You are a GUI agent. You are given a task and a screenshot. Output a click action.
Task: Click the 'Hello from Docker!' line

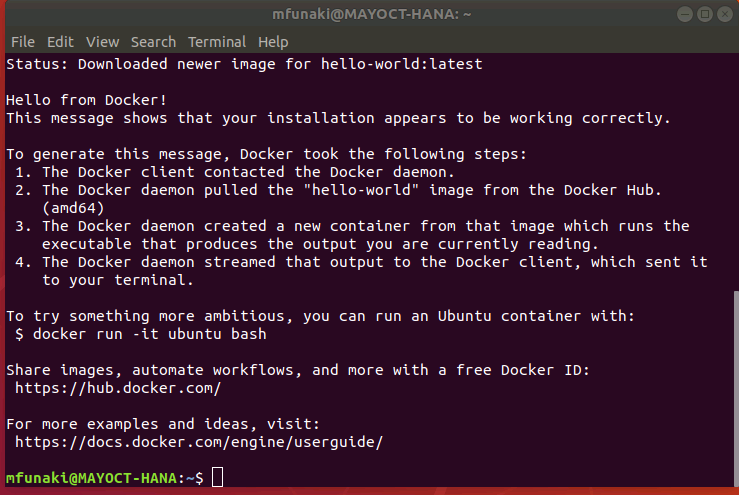click(86, 100)
